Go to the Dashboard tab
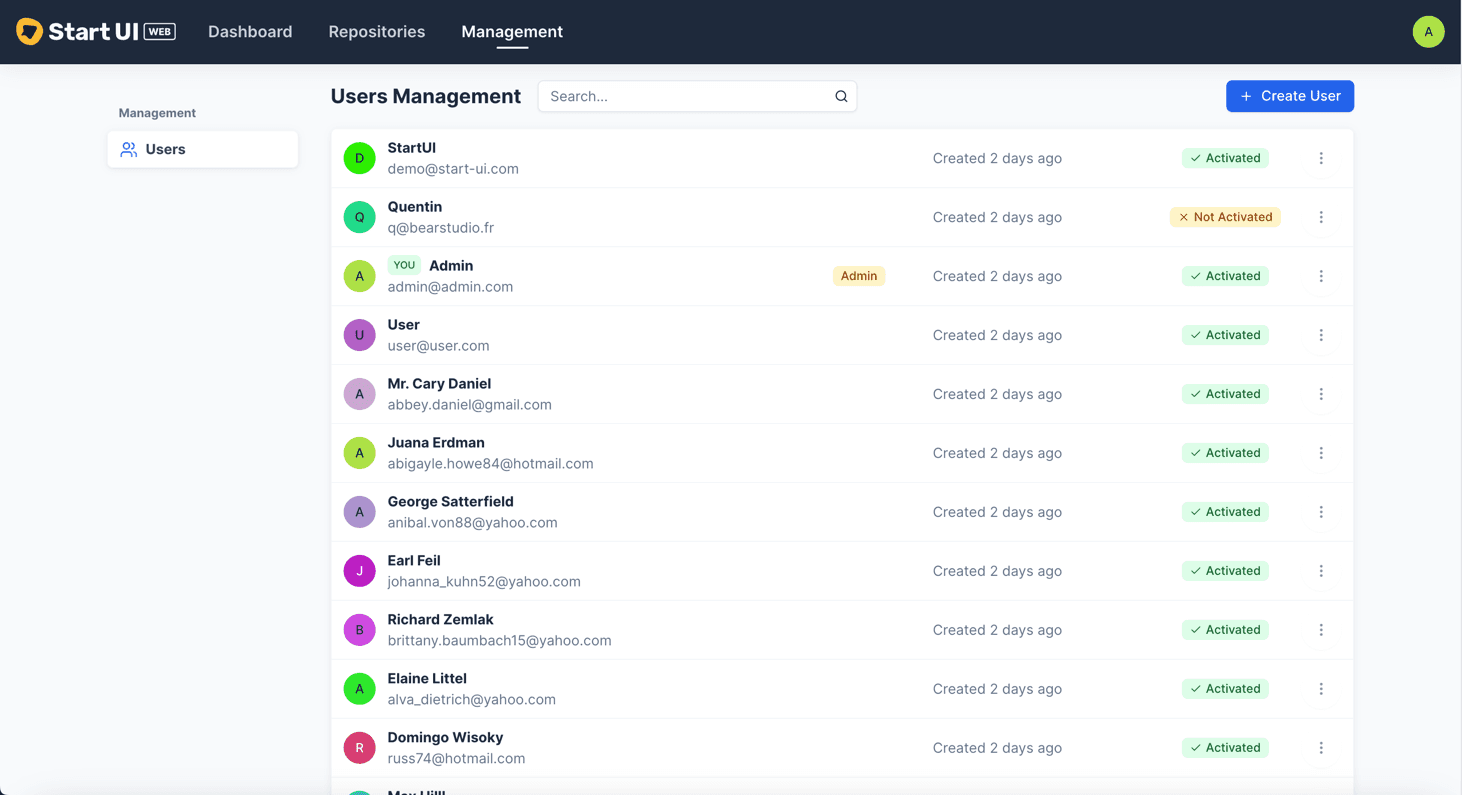The image size is (1462, 795). [250, 32]
